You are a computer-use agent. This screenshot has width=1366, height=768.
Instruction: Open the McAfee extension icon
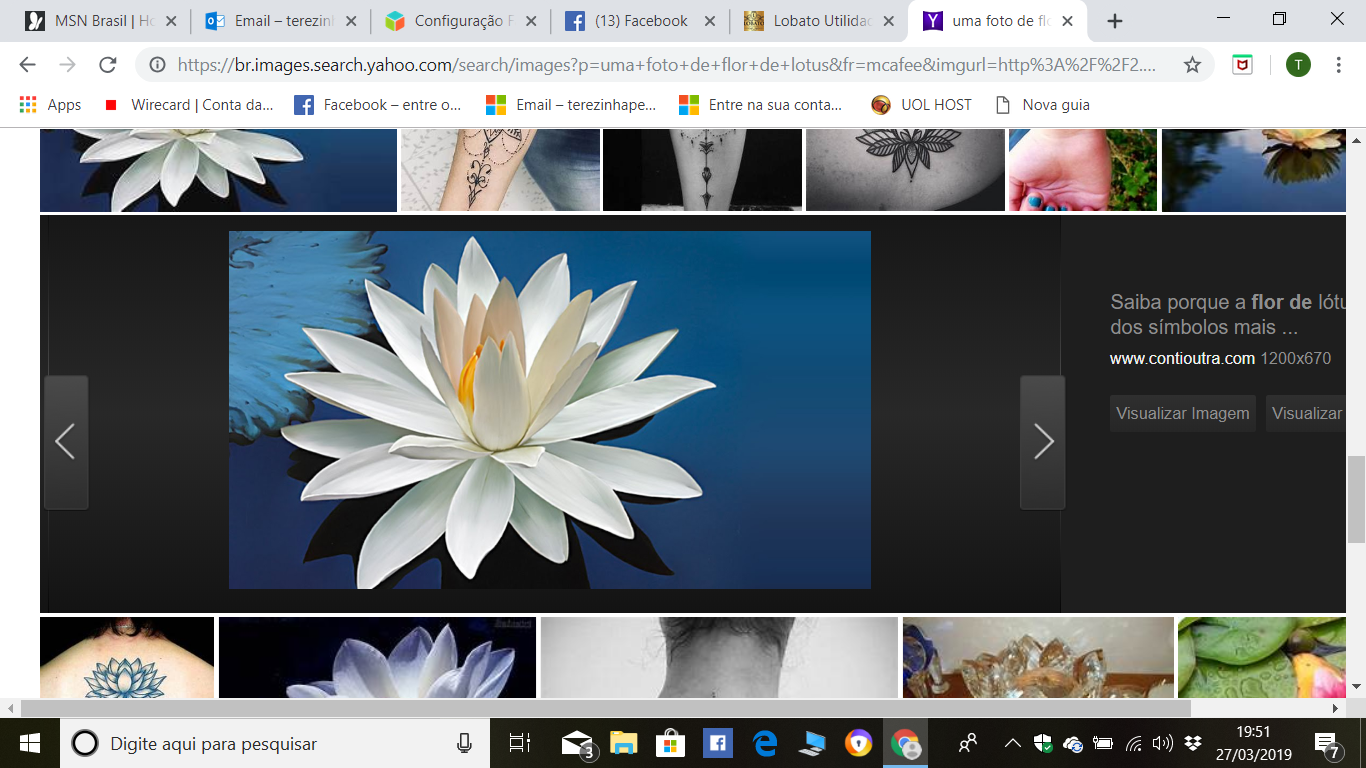tap(1241, 65)
